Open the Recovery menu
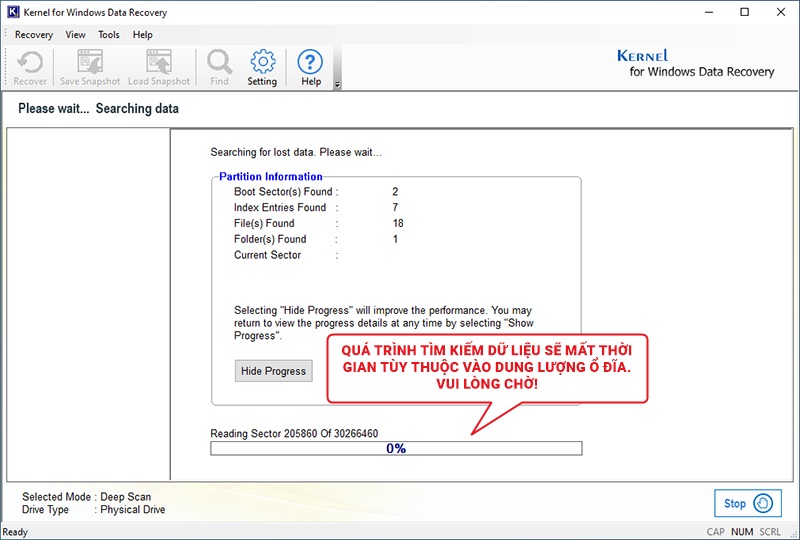 (x=34, y=35)
